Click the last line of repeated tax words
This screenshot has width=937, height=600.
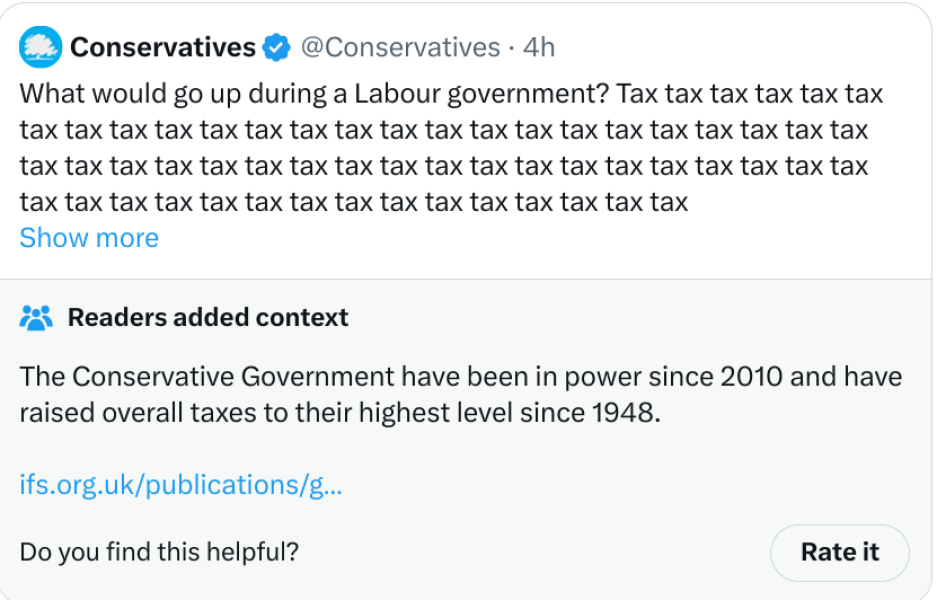(x=354, y=202)
